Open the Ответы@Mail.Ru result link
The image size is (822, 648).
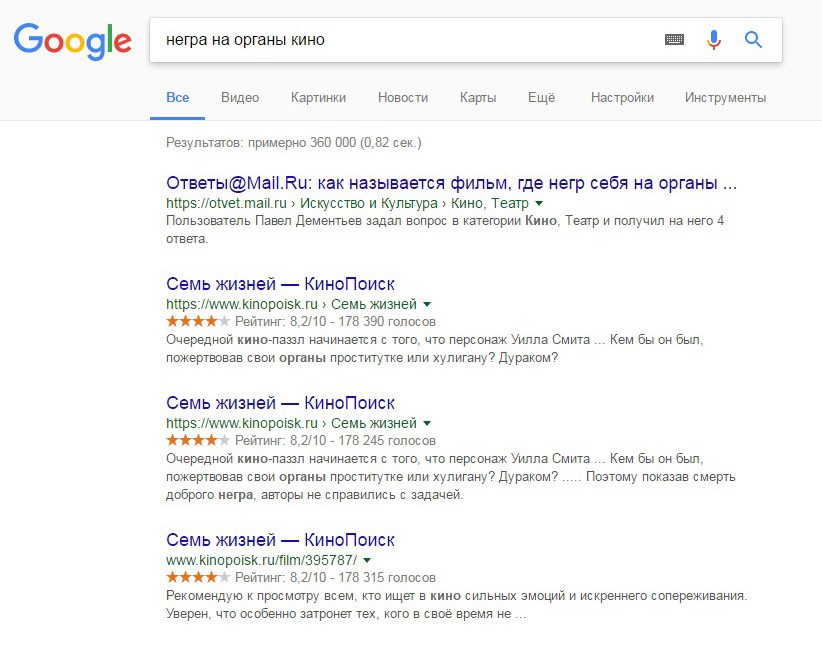pos(452,183)
